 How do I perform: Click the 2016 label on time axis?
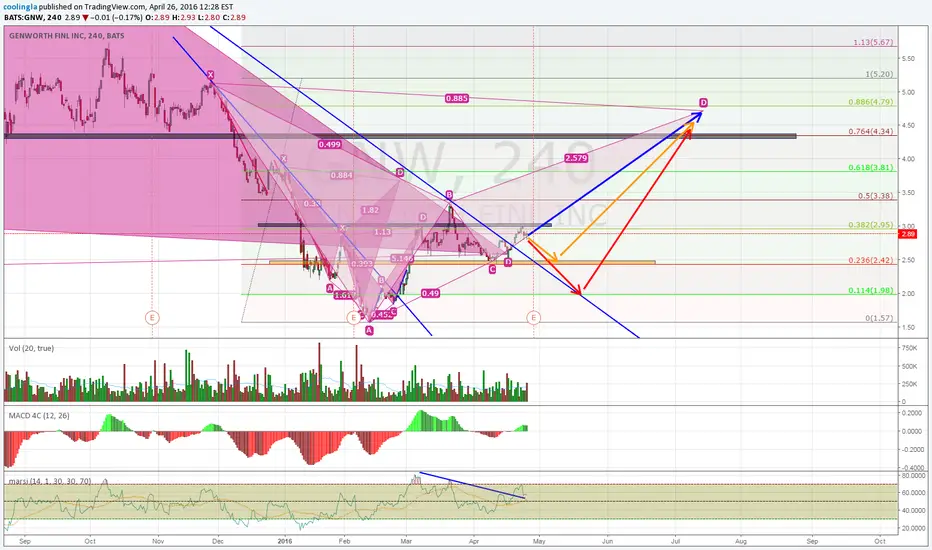[x=285, y=542]
